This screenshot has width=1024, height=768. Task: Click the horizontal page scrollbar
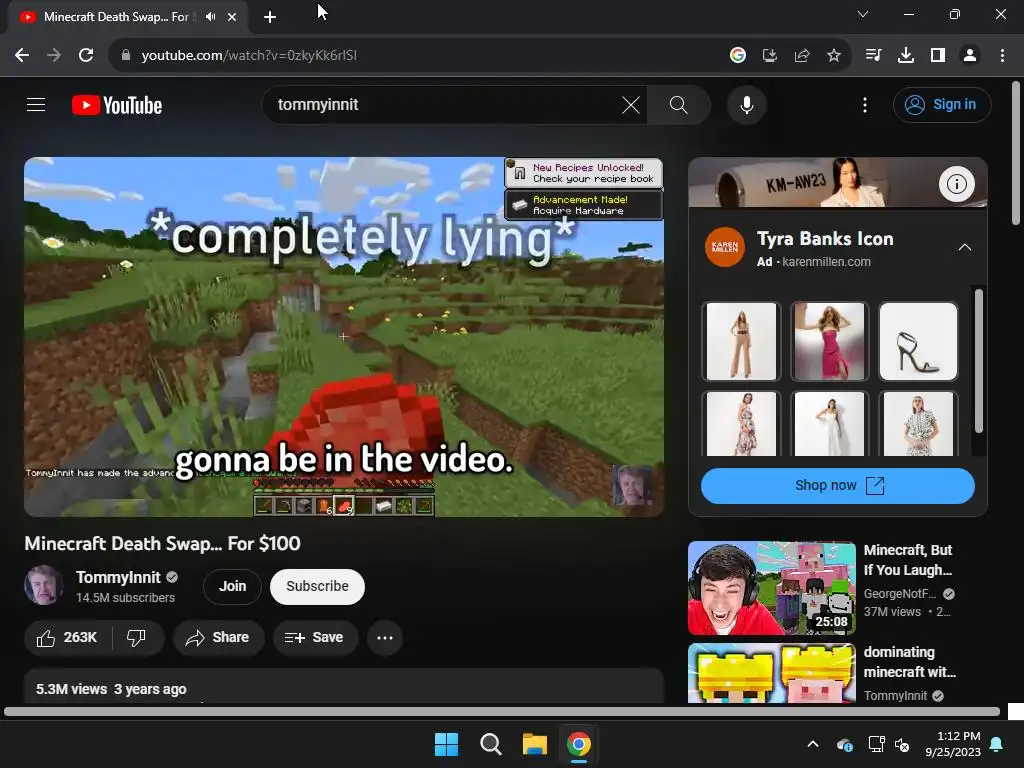[502, 711]
